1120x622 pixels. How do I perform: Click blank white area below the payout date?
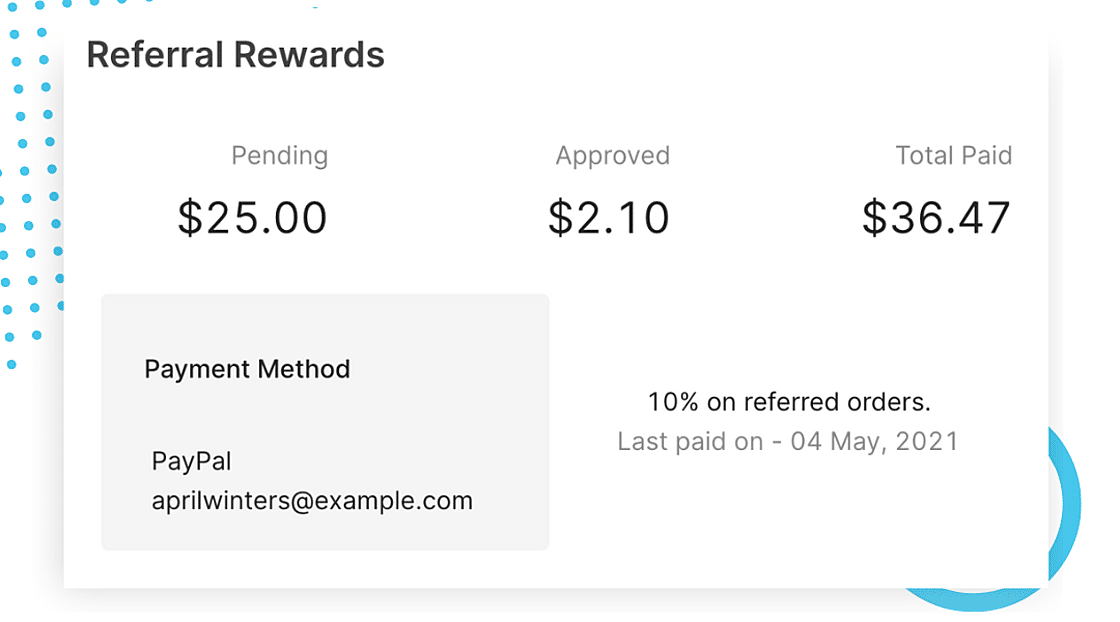tap(790, 520)
